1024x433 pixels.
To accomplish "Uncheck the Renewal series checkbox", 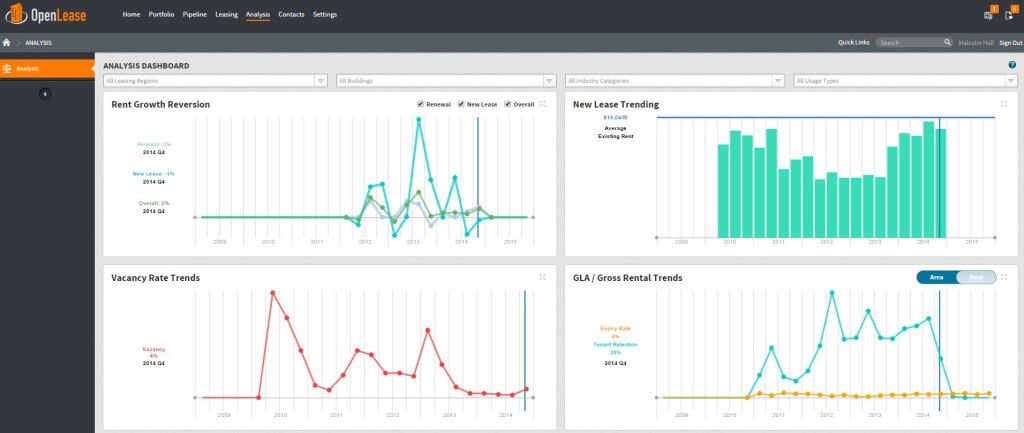I will coord(421,104).
